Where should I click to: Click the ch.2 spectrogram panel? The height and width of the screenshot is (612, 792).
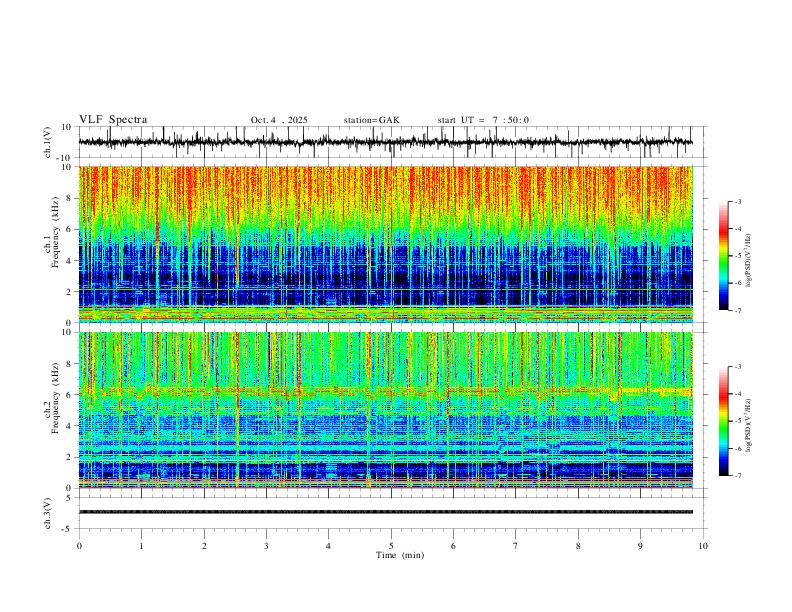tap(385, 410)
